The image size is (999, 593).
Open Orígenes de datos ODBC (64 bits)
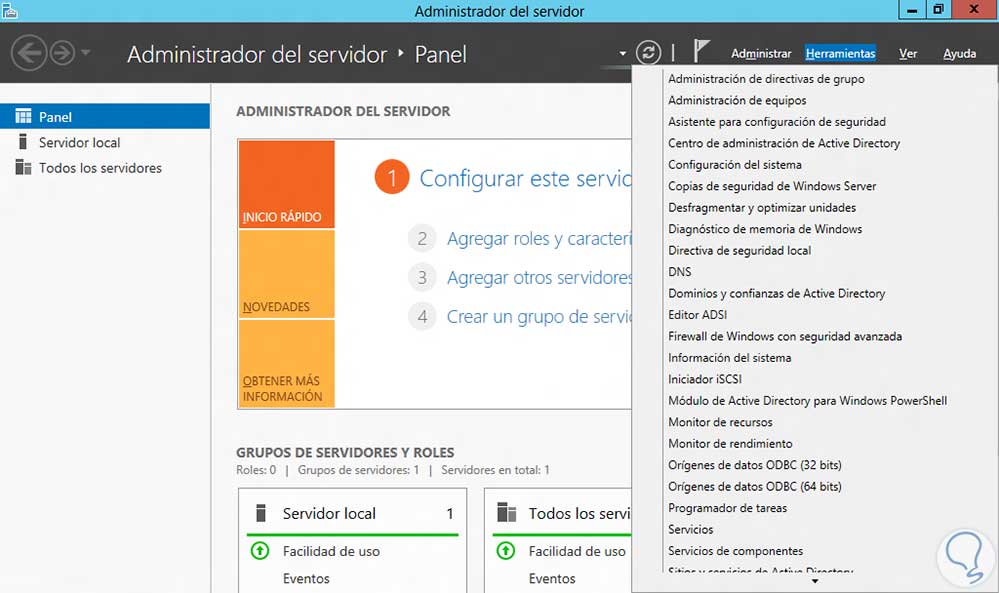[x=754, y=487]
